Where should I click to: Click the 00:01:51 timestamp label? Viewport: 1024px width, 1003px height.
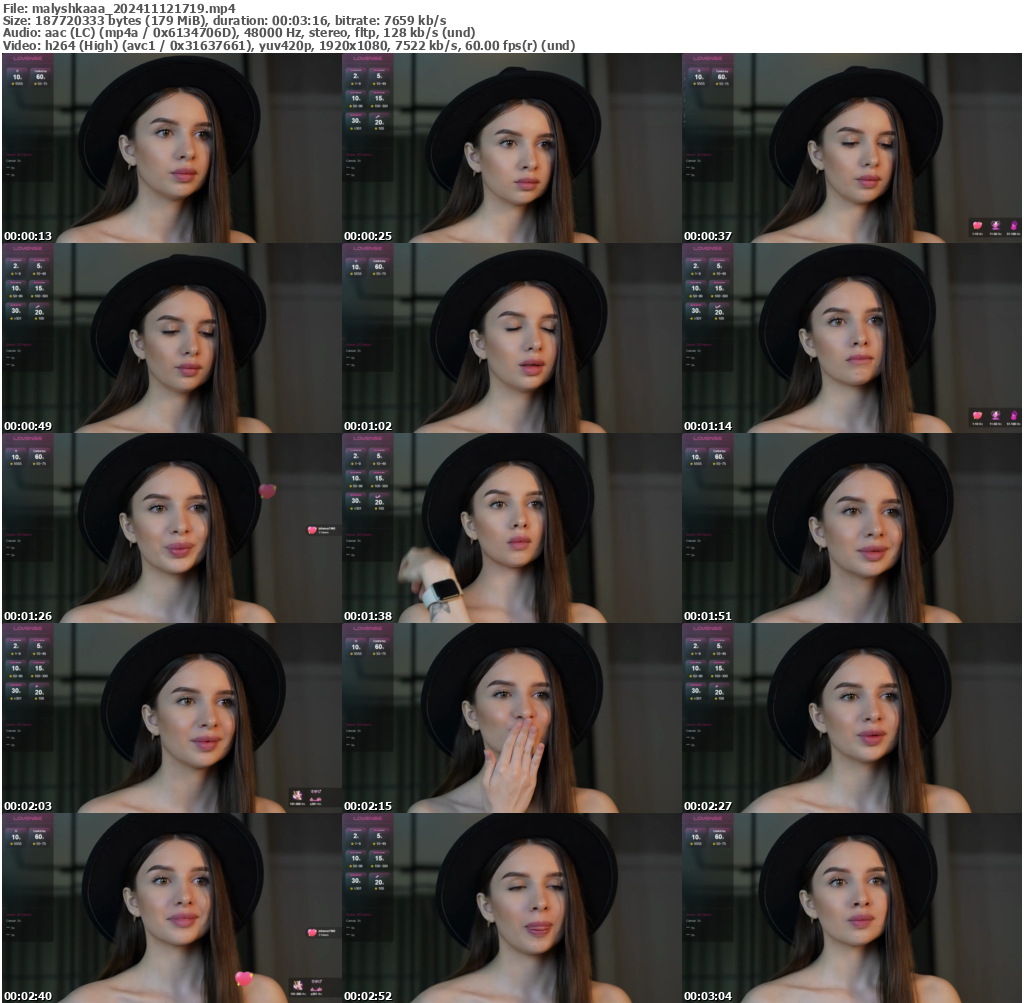pos(707,616)
